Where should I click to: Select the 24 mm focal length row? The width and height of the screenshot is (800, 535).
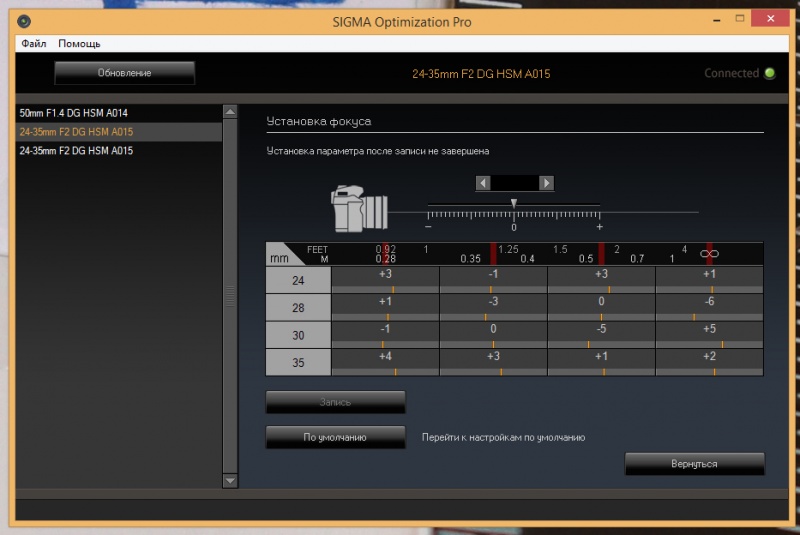pos(298,281)
